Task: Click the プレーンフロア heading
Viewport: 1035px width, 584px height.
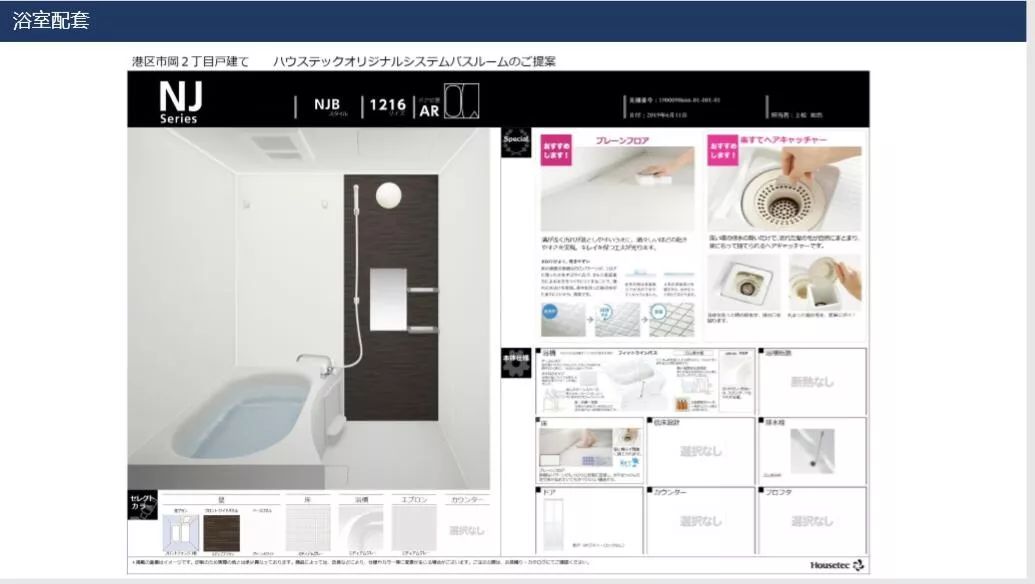Action: (622, 141)
